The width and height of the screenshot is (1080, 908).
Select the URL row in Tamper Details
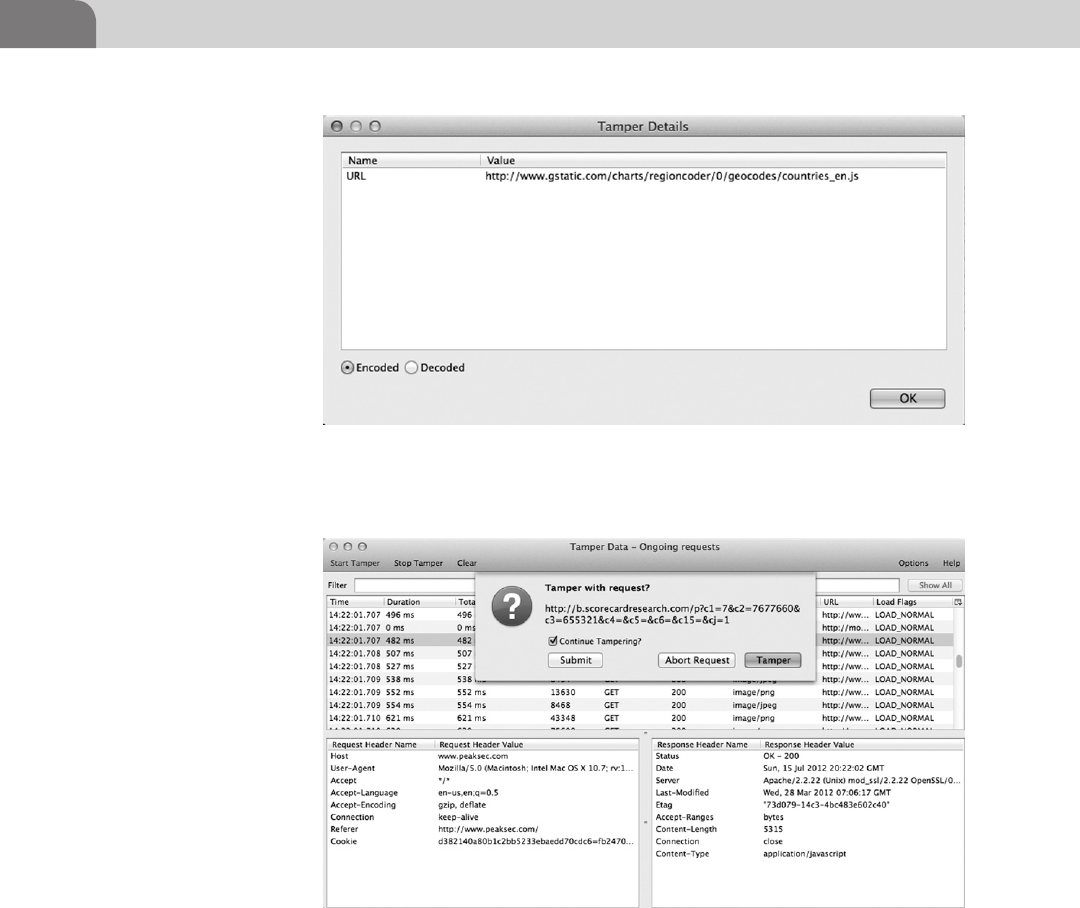643,176
